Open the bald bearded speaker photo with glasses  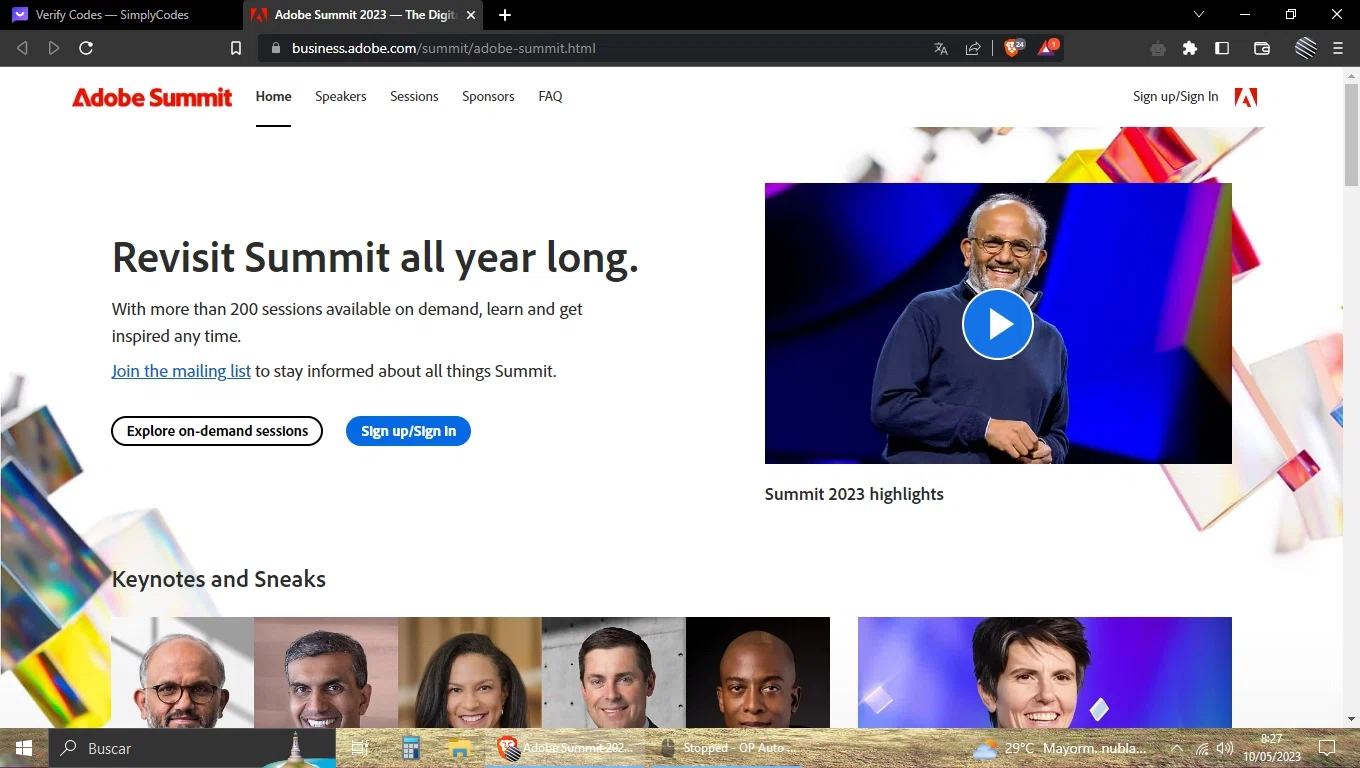pyautogui.click(x=182, y=672)
